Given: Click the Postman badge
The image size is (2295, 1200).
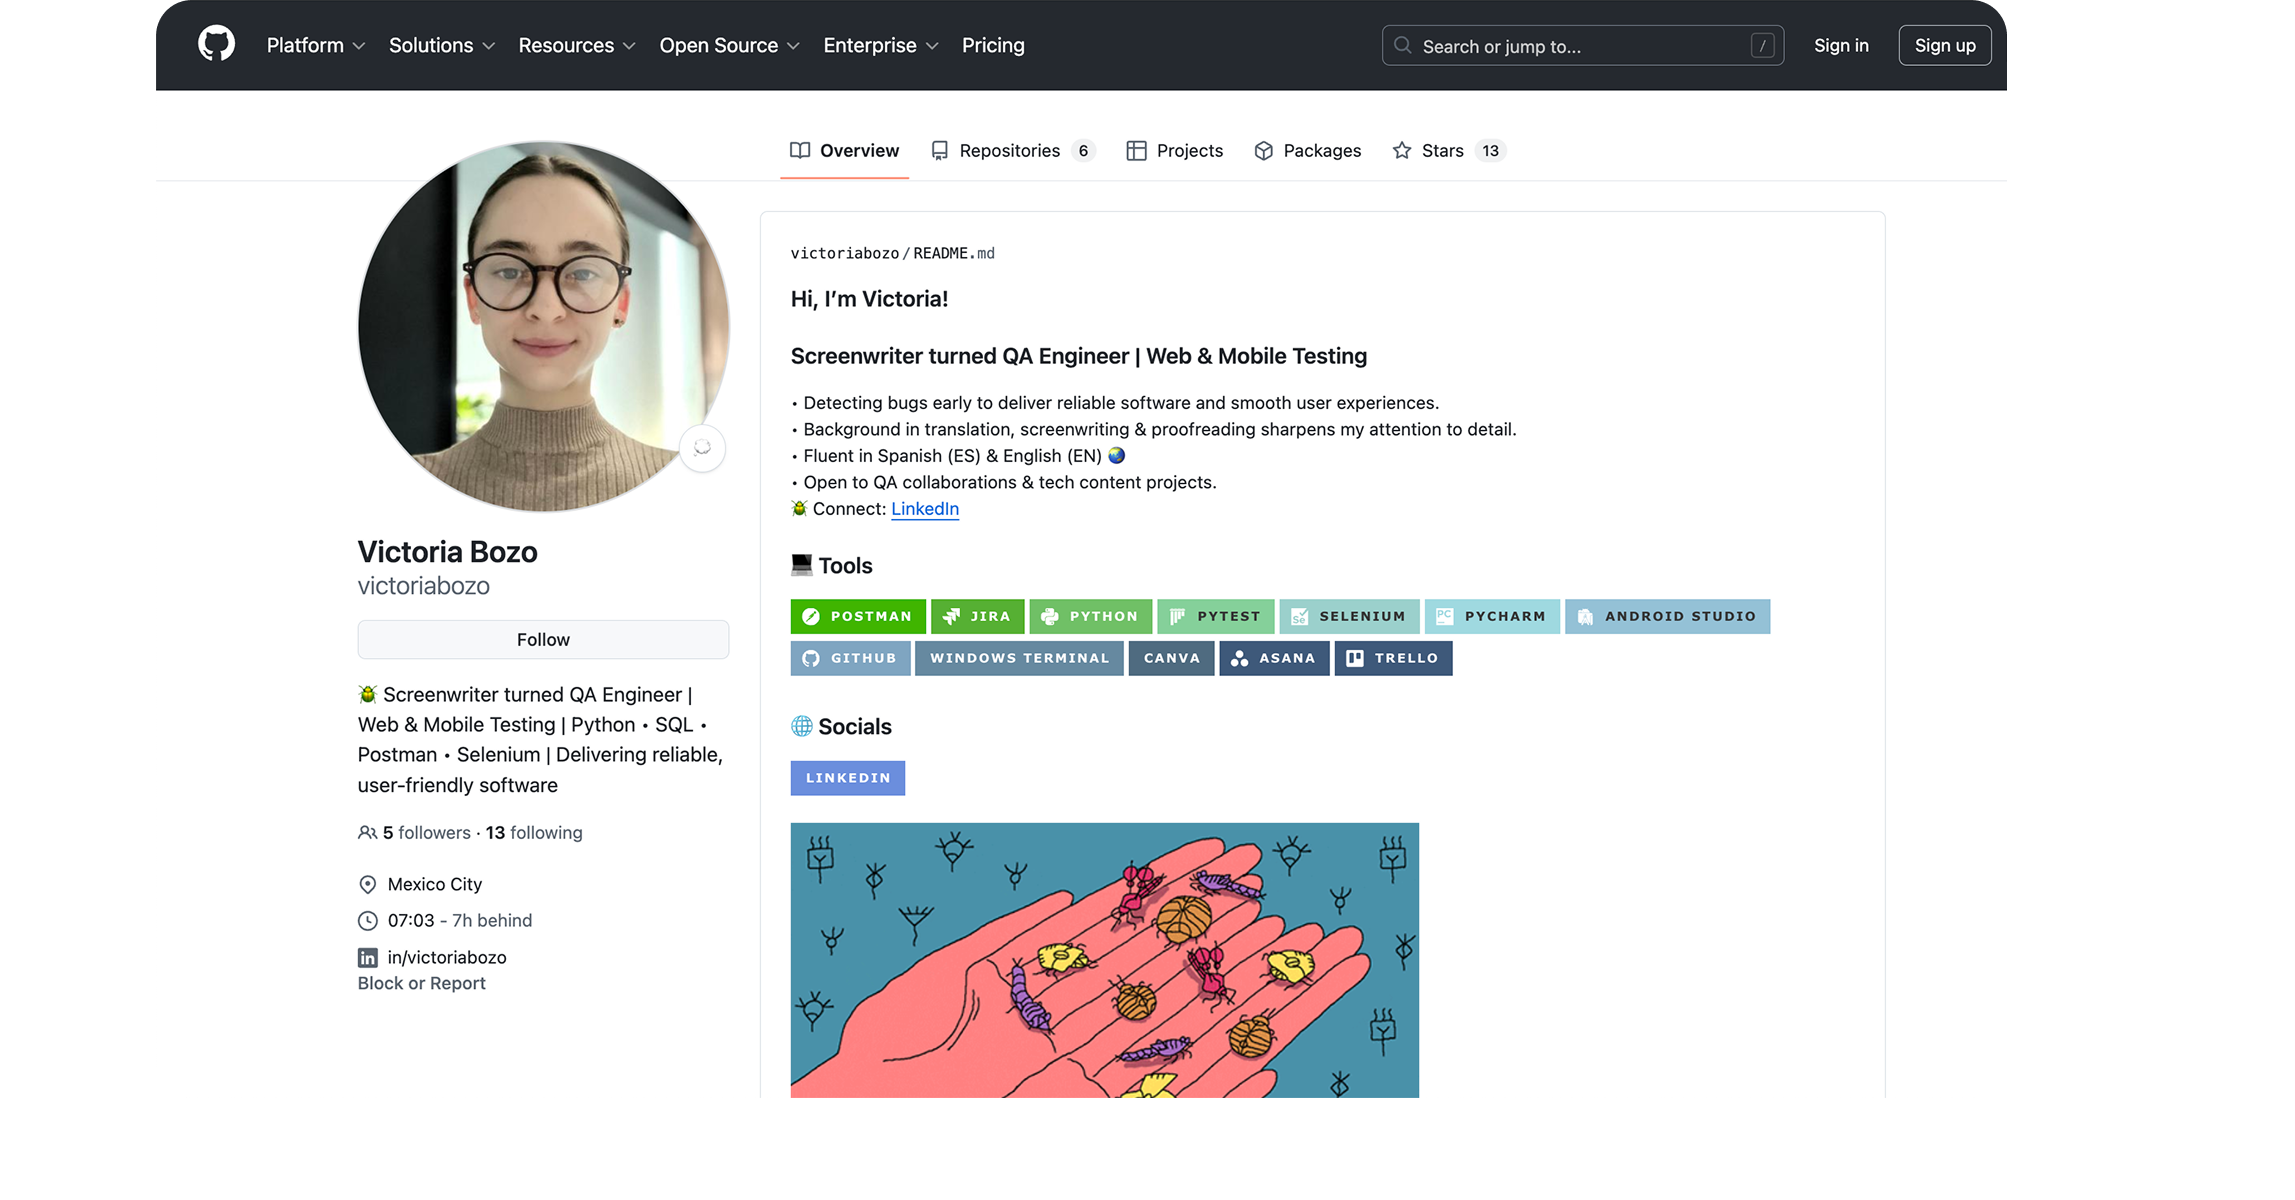Looking at the screenshot, I should (857, 616).
